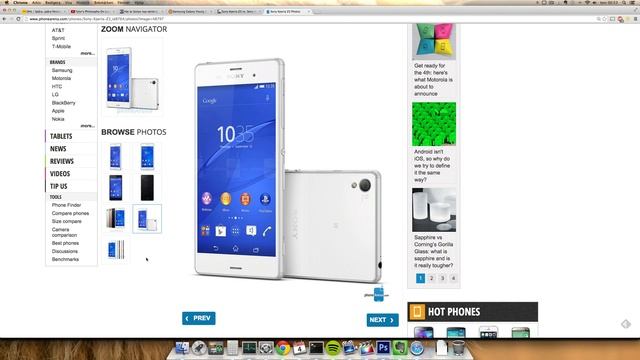Go to previous photo with PREV button
640x360 pixels.
199,318
